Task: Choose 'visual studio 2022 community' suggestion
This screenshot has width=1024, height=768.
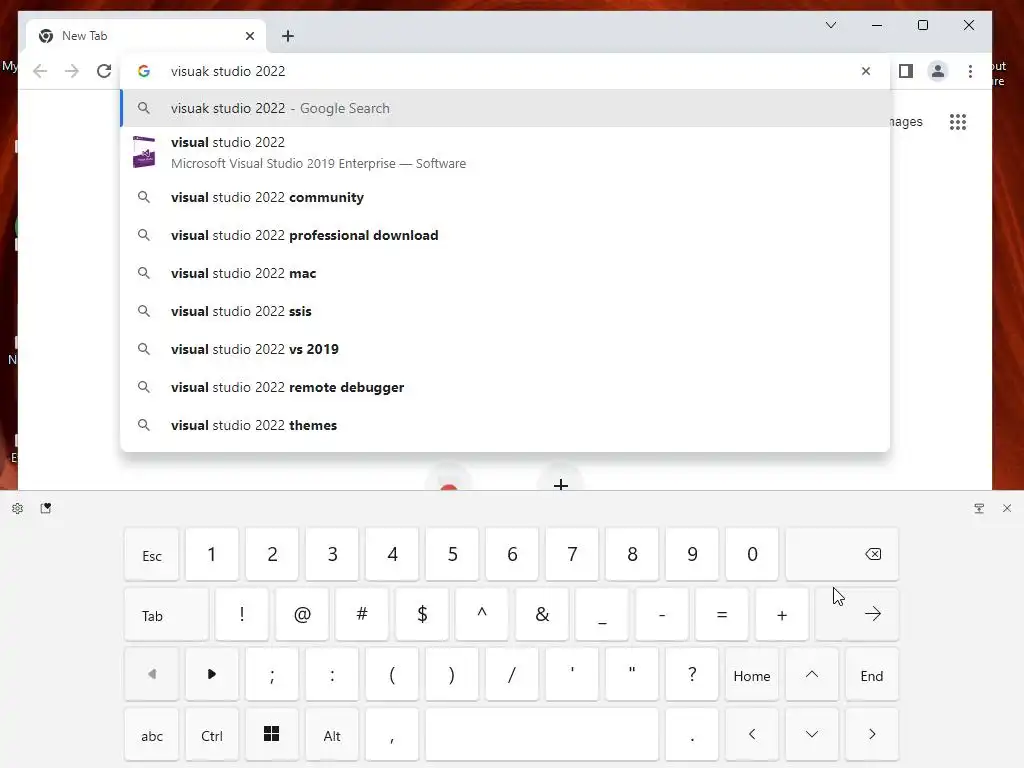Action: click(x=505, y=197)
